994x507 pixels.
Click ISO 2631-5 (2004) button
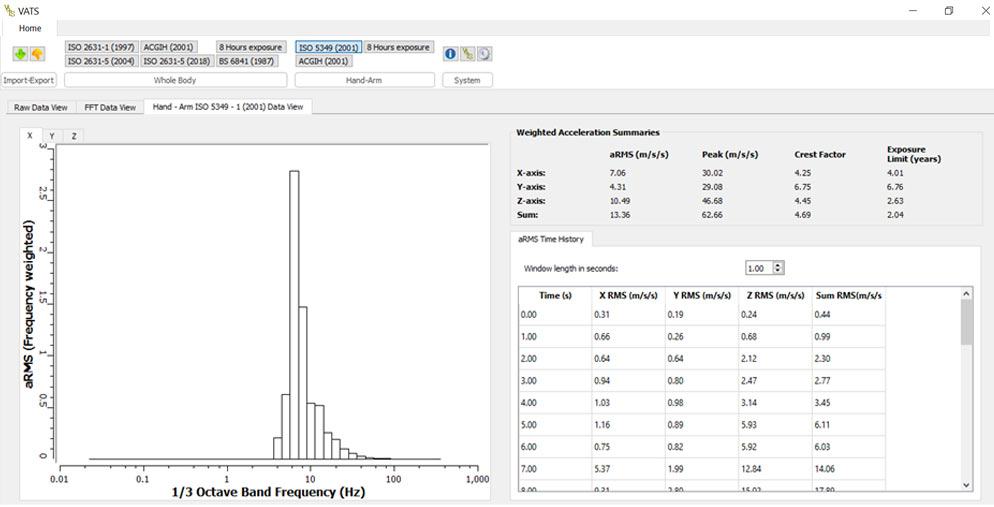tap(101, 61)
